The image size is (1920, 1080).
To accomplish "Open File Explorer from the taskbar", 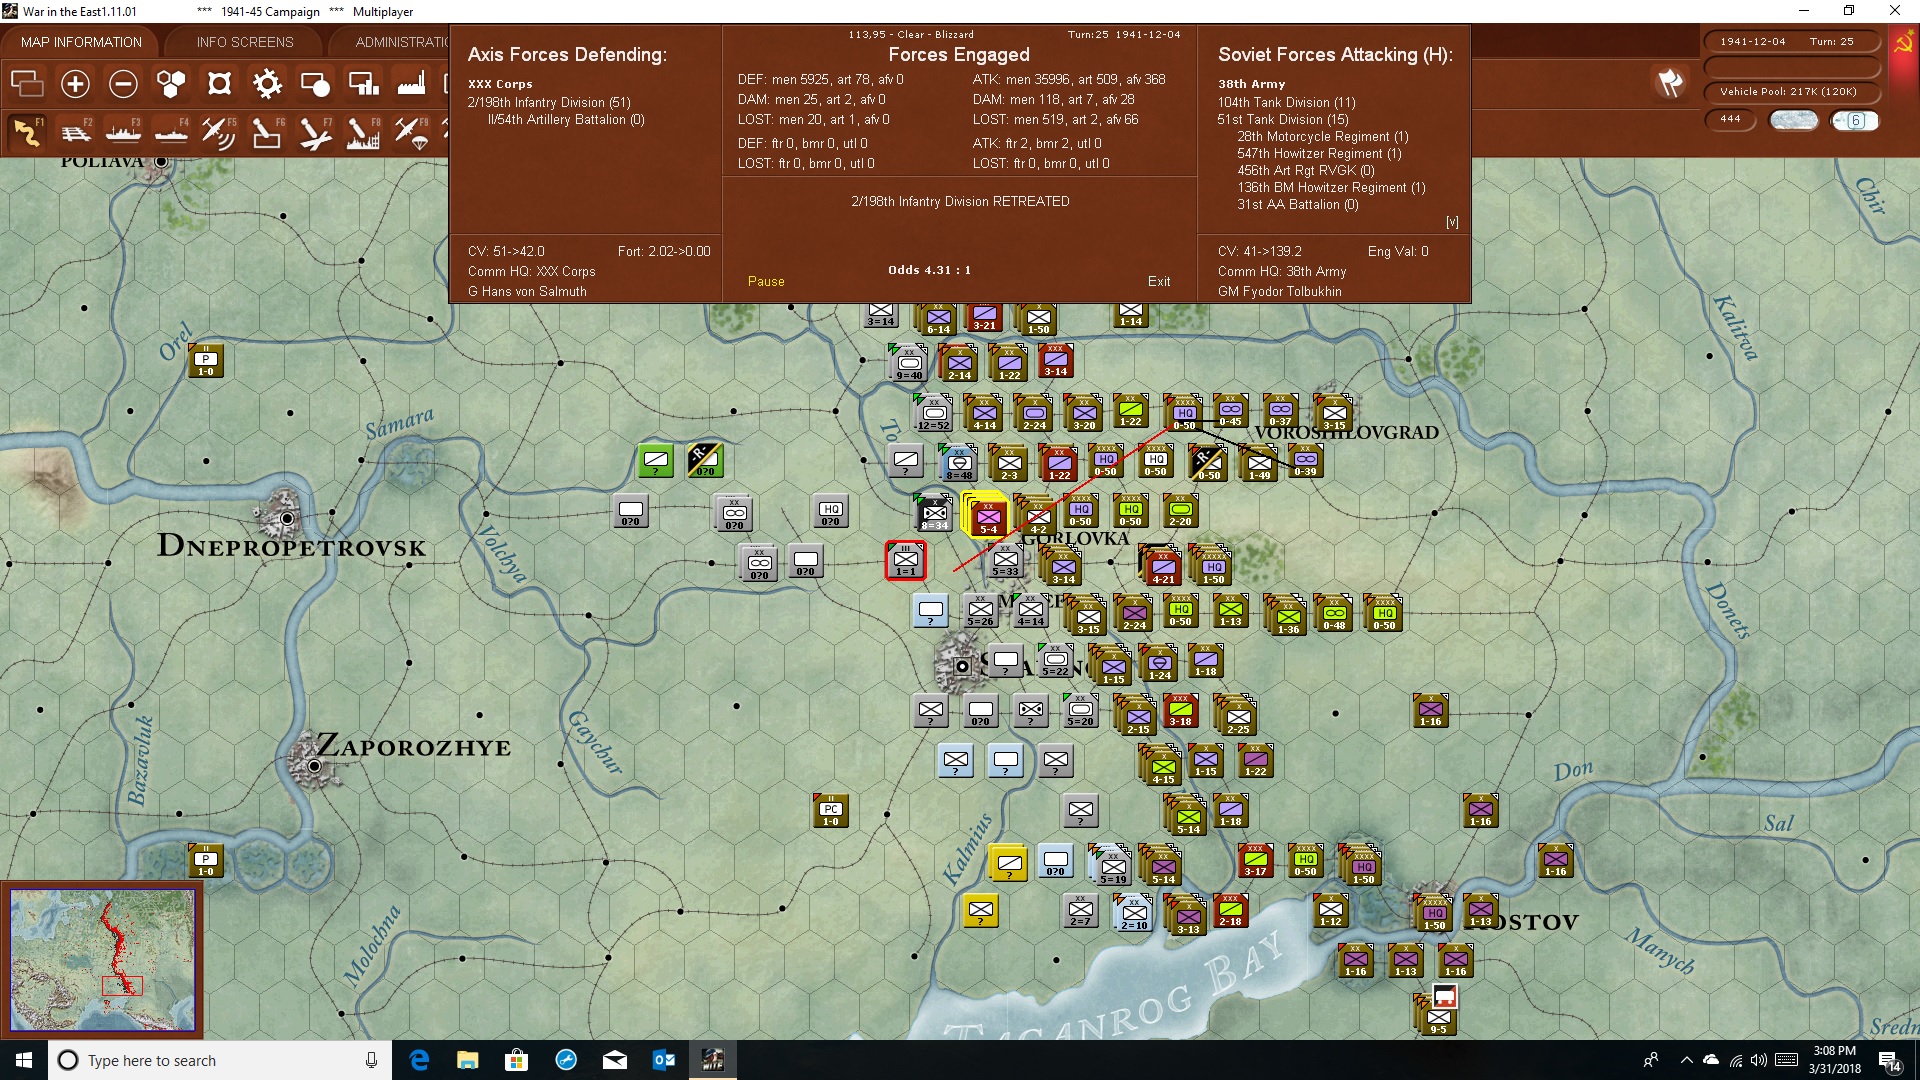I will 468,1060.
